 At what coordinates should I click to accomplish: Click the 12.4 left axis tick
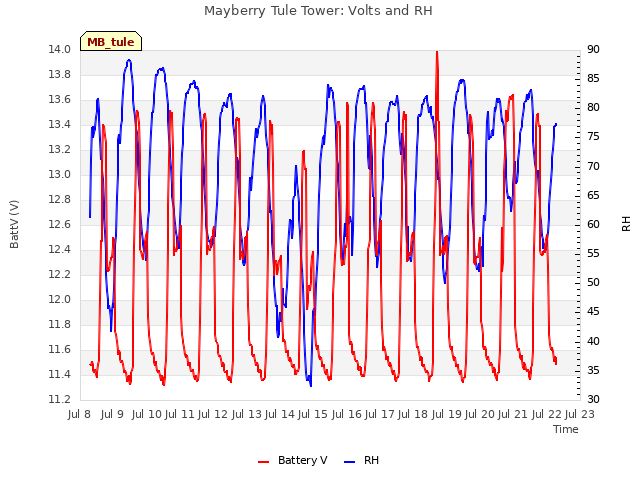[x=59, y=249]
